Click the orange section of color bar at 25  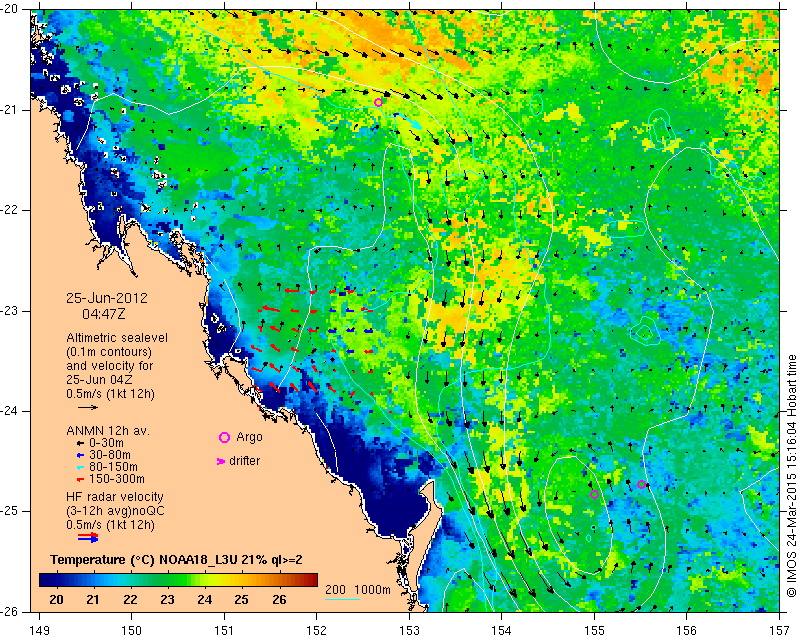coord(241,580)
